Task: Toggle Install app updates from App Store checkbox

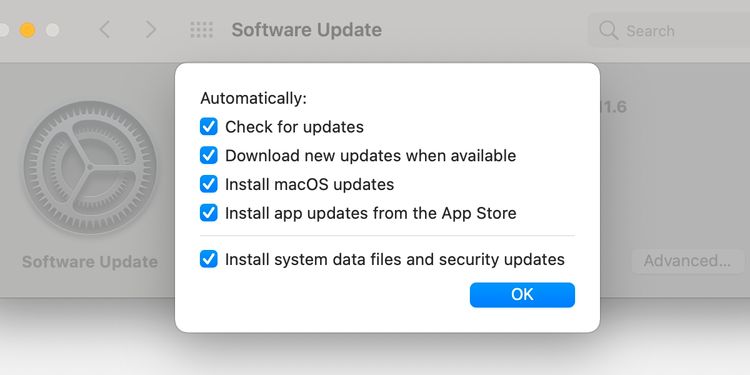Action: [x=209, y=213]
